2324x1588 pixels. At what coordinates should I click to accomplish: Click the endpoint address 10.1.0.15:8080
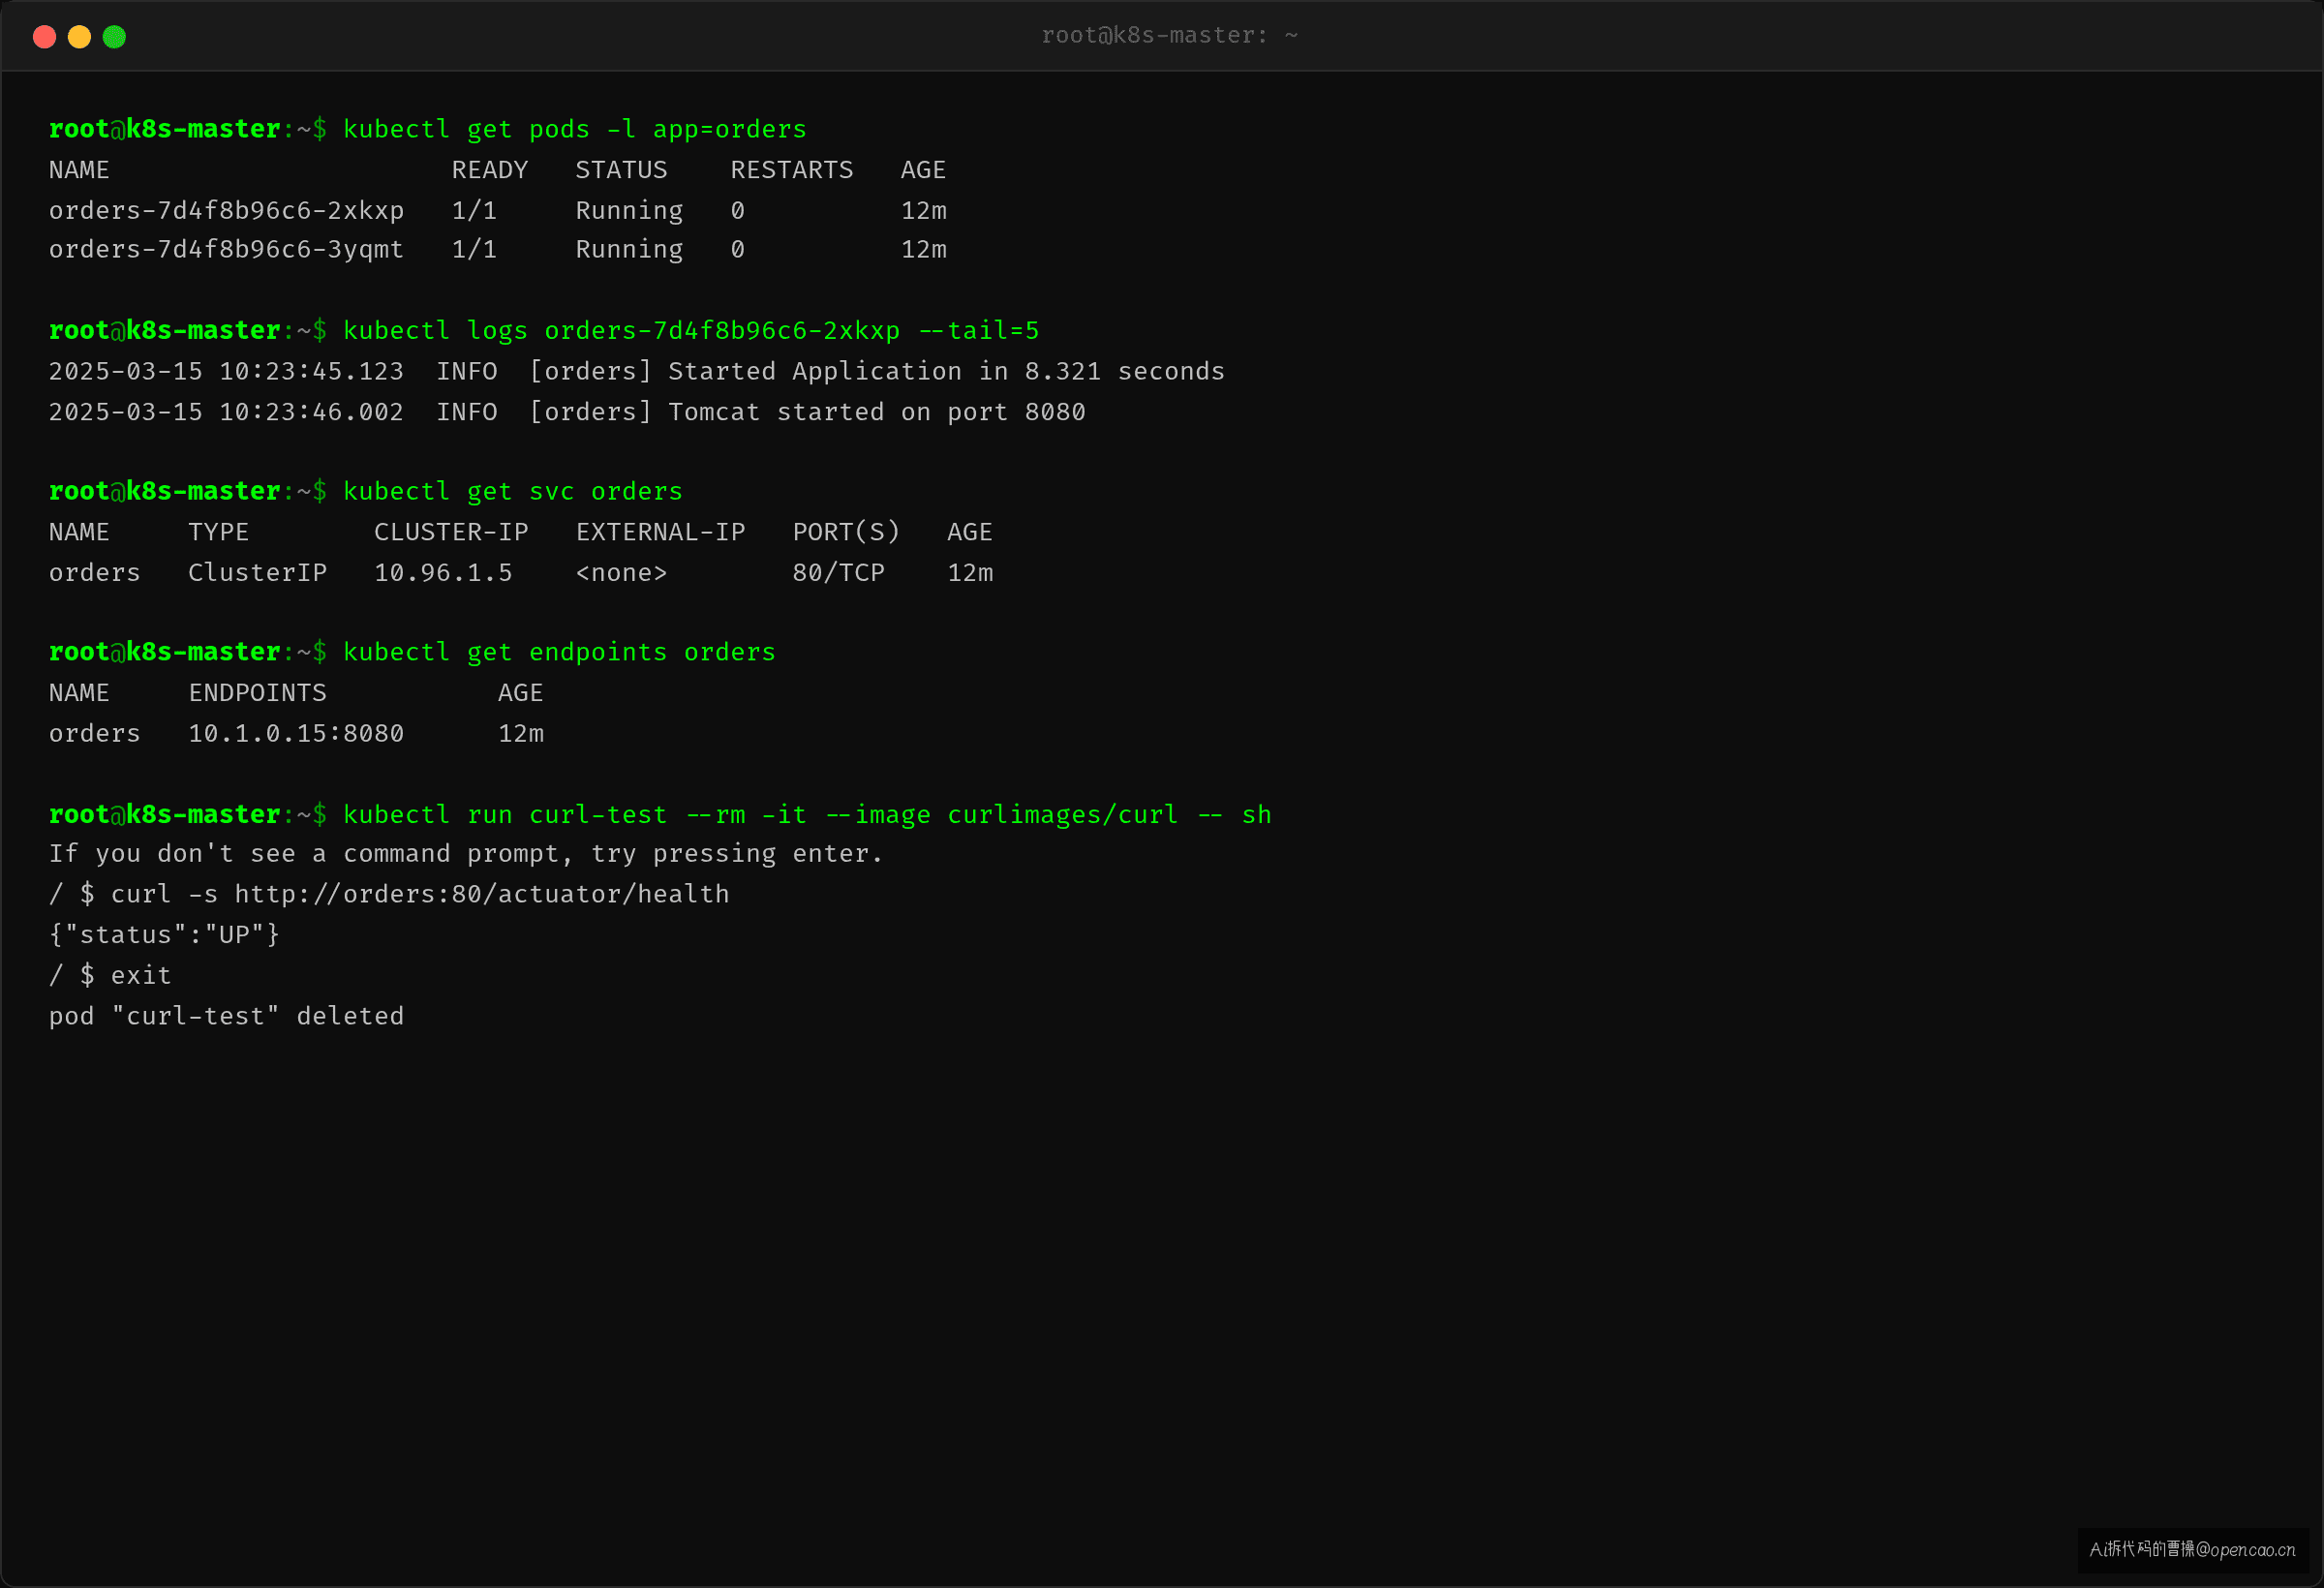[296, 734]
